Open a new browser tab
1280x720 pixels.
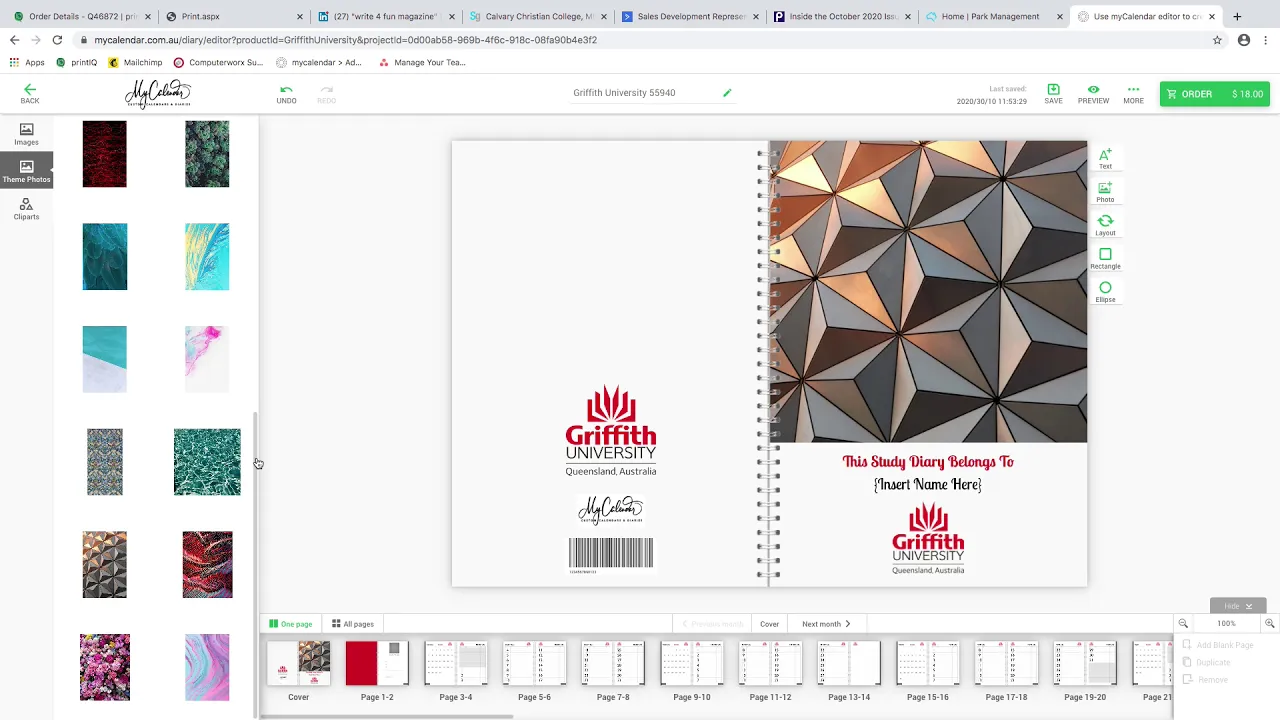click(x=1237, y=16)
